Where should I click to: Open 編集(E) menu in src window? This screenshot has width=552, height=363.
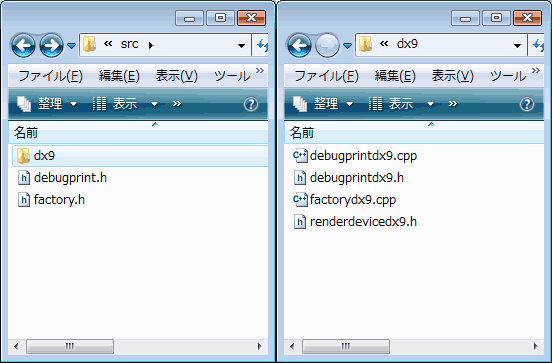coord(119,76)
